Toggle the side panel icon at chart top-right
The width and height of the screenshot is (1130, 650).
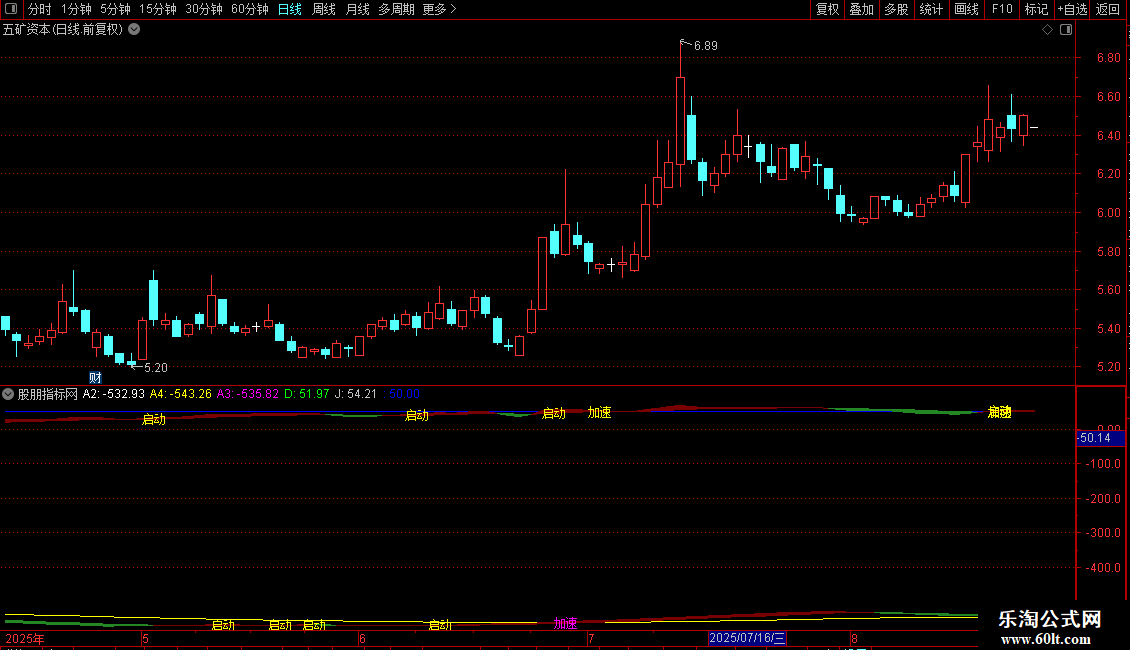point(1066,30)
